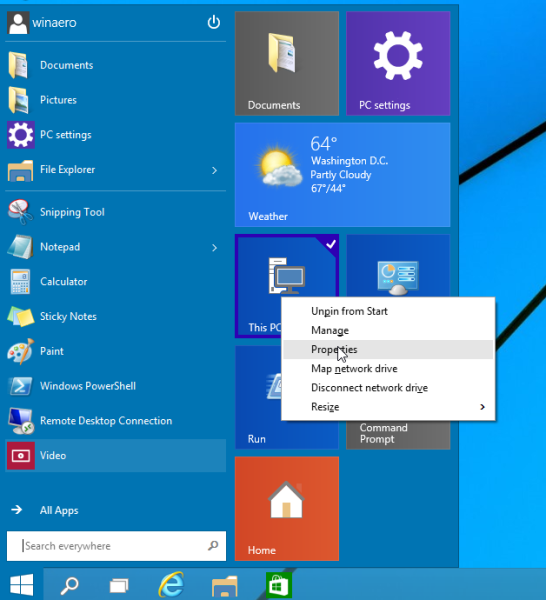Image resolution: width=546 pixels, height=600 pixels.
Task: Click the Paint palette icon
Action: (20, 351)
